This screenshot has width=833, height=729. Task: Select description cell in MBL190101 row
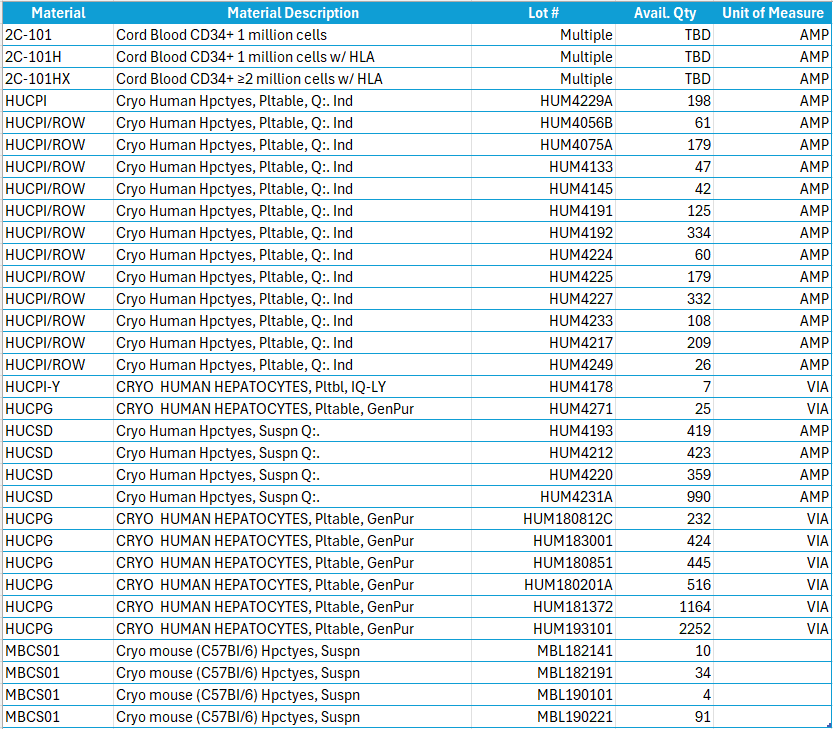(293, 695)
